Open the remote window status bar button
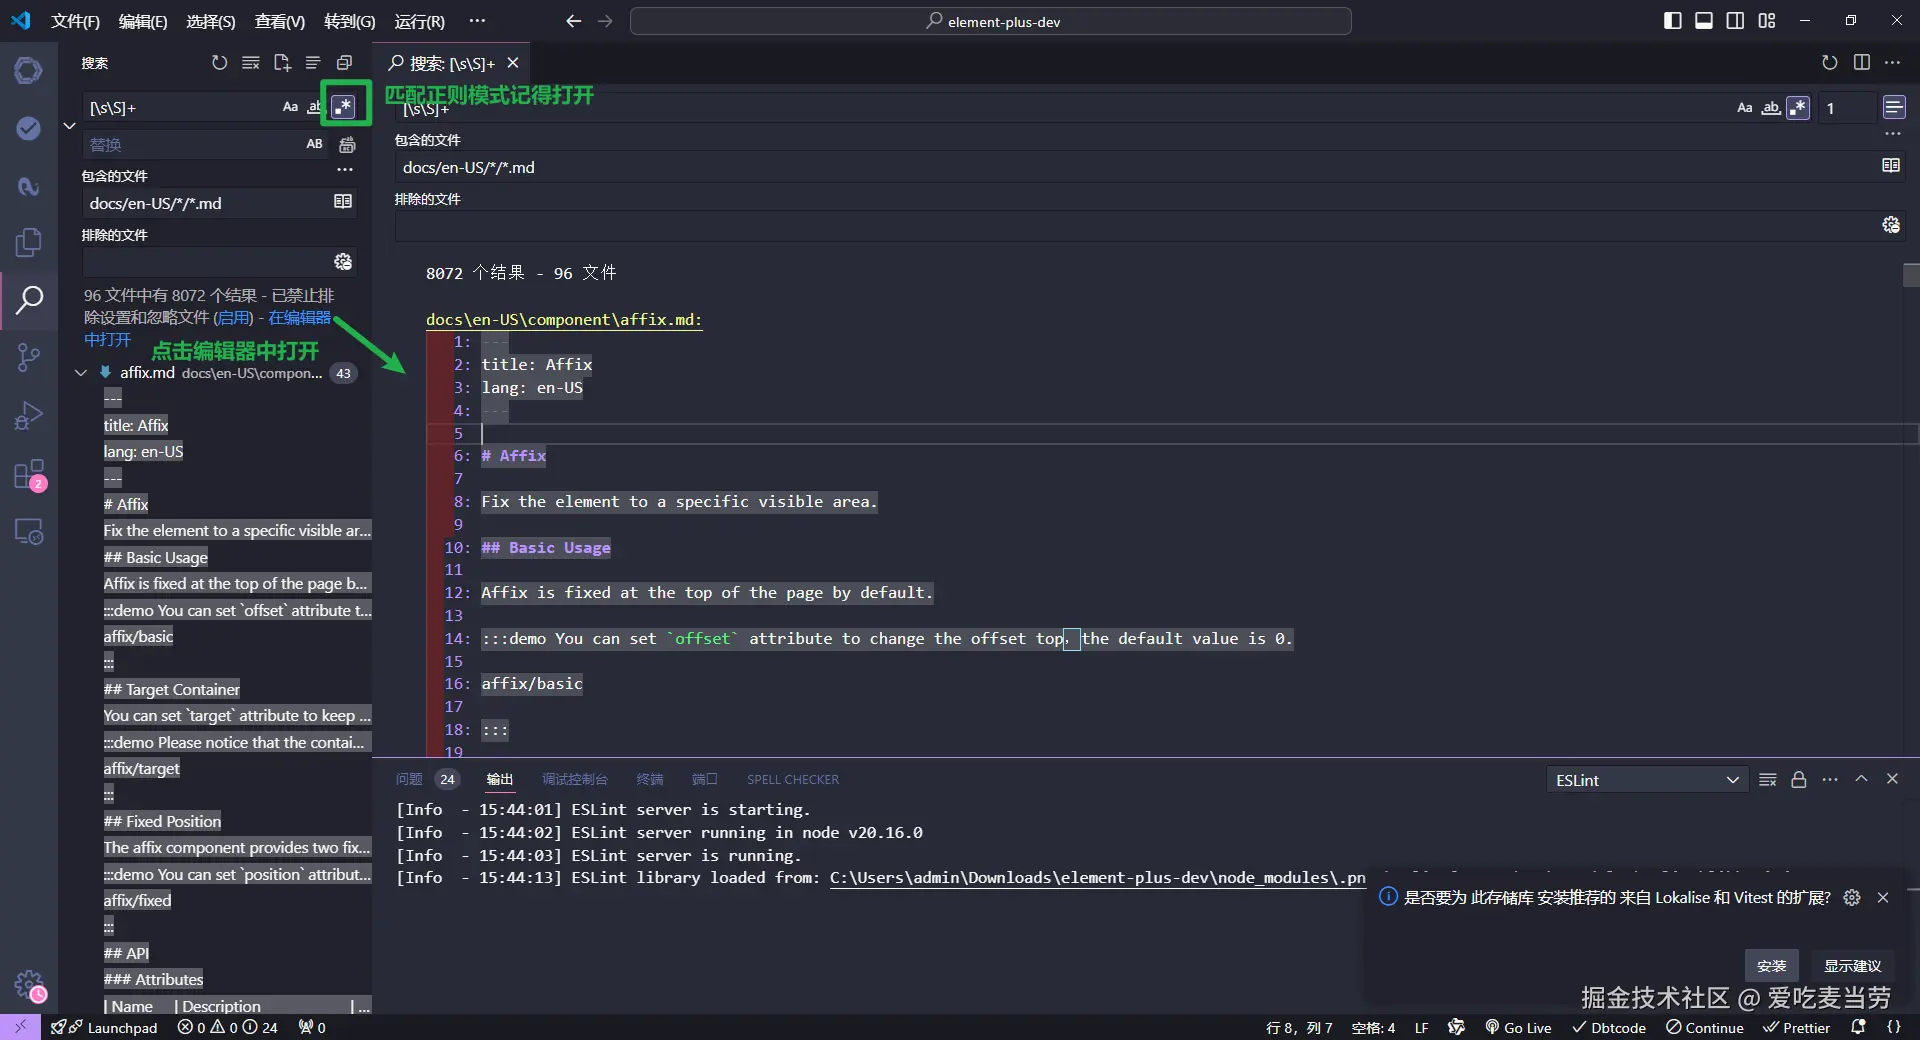 [x=20, y=1027]
